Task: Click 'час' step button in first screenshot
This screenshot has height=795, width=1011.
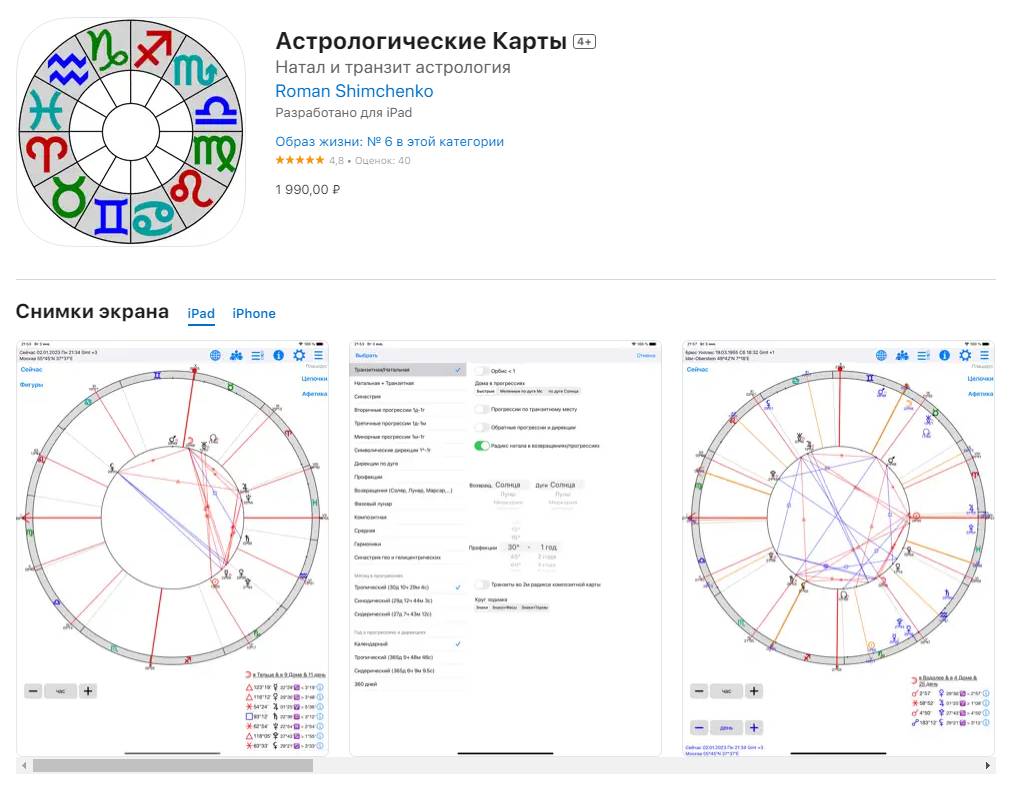Action: pos(61,691)
